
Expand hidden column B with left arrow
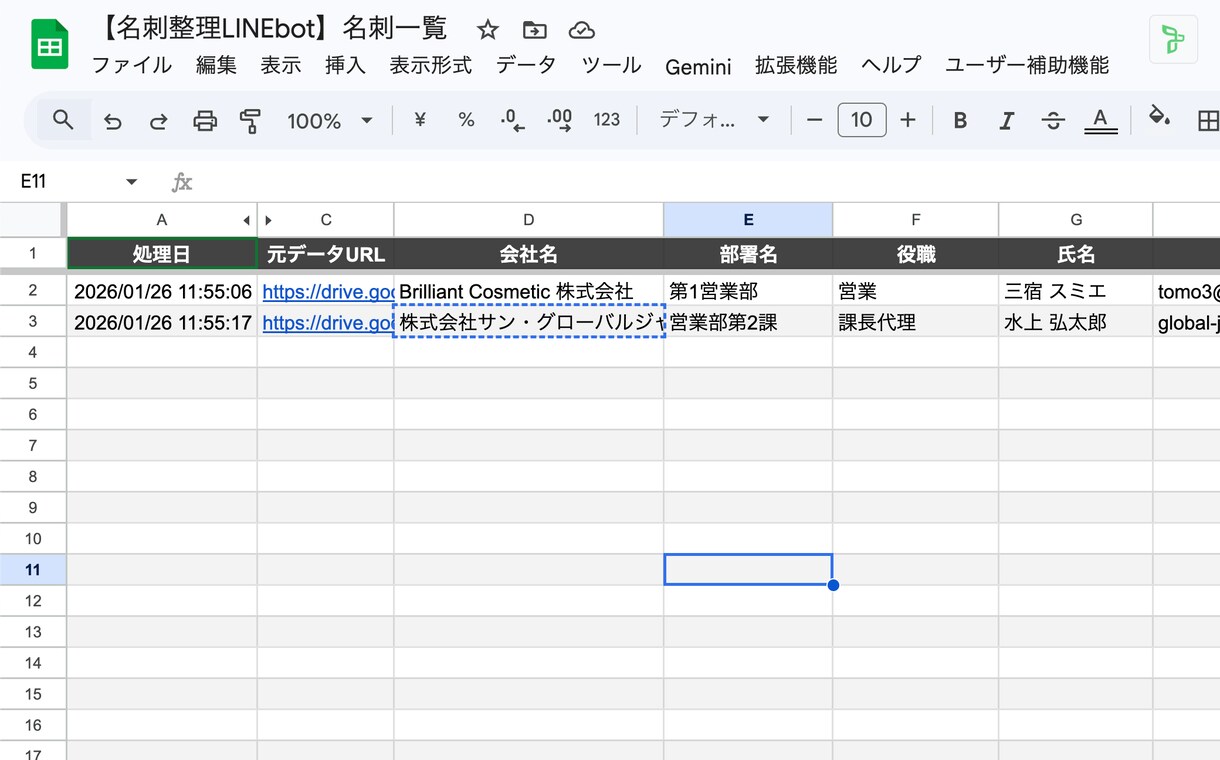[247, 220]
